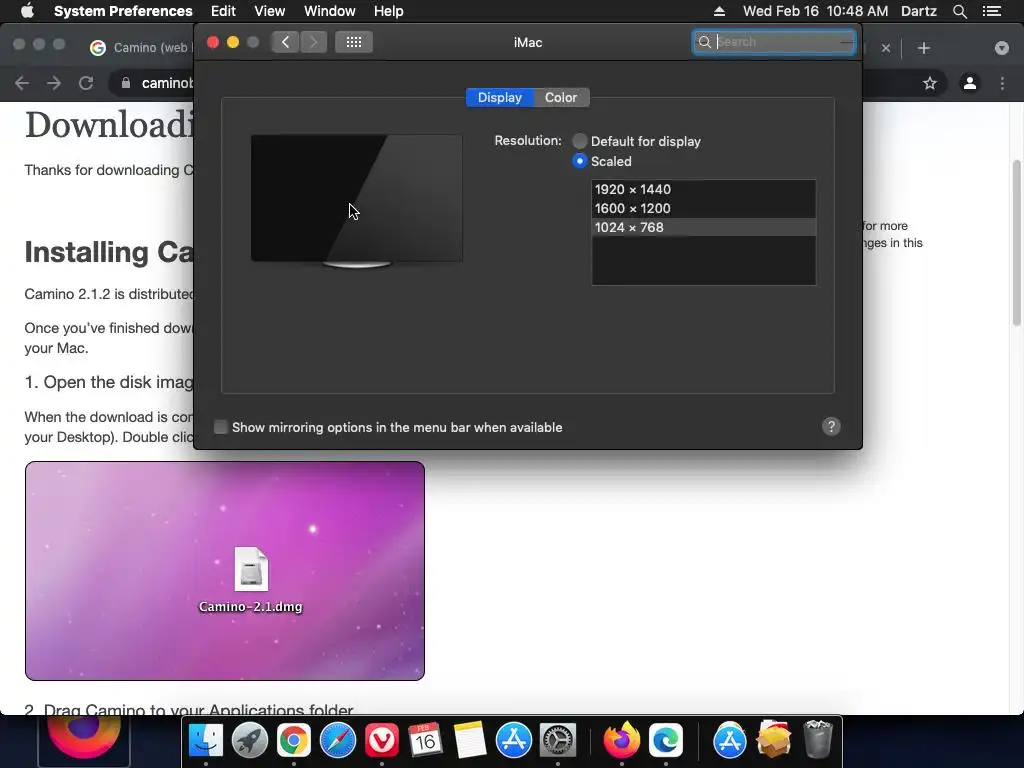Open Google Chrome from the Dock
1024x768 pixels.
294,741
